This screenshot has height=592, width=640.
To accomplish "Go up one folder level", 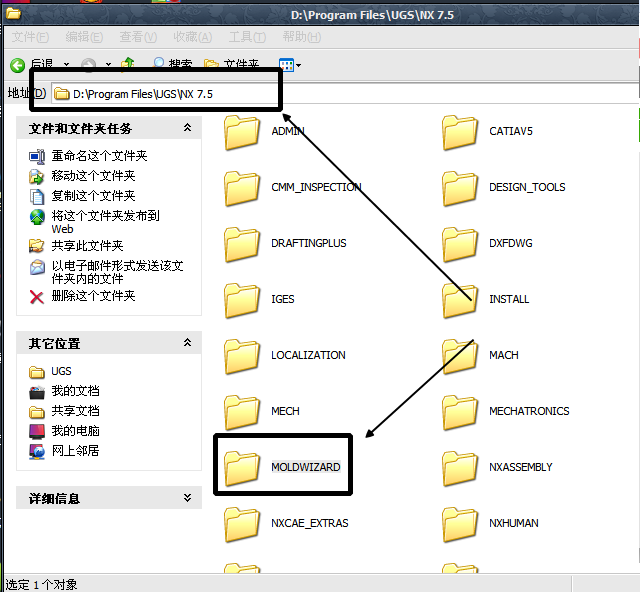I will tap(128, 65).
